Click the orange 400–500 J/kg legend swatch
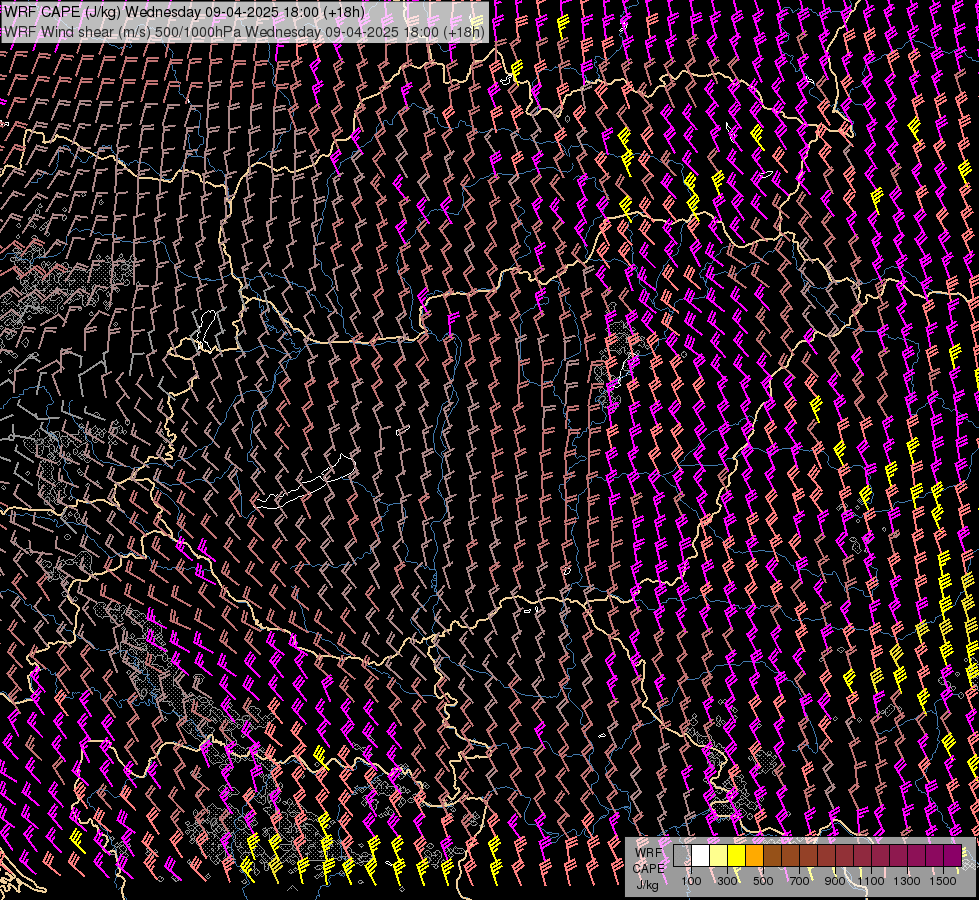 (x=755, y=855)
